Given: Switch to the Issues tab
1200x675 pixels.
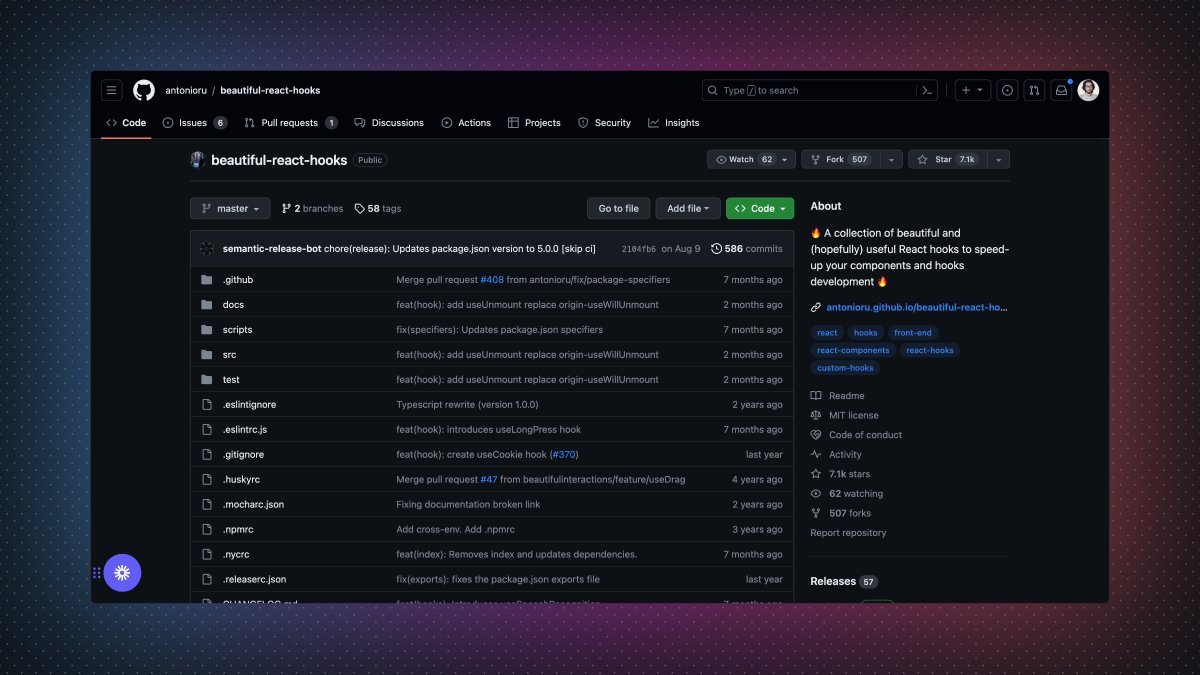Looking at the screenshot, I should (x=195, y=122).
